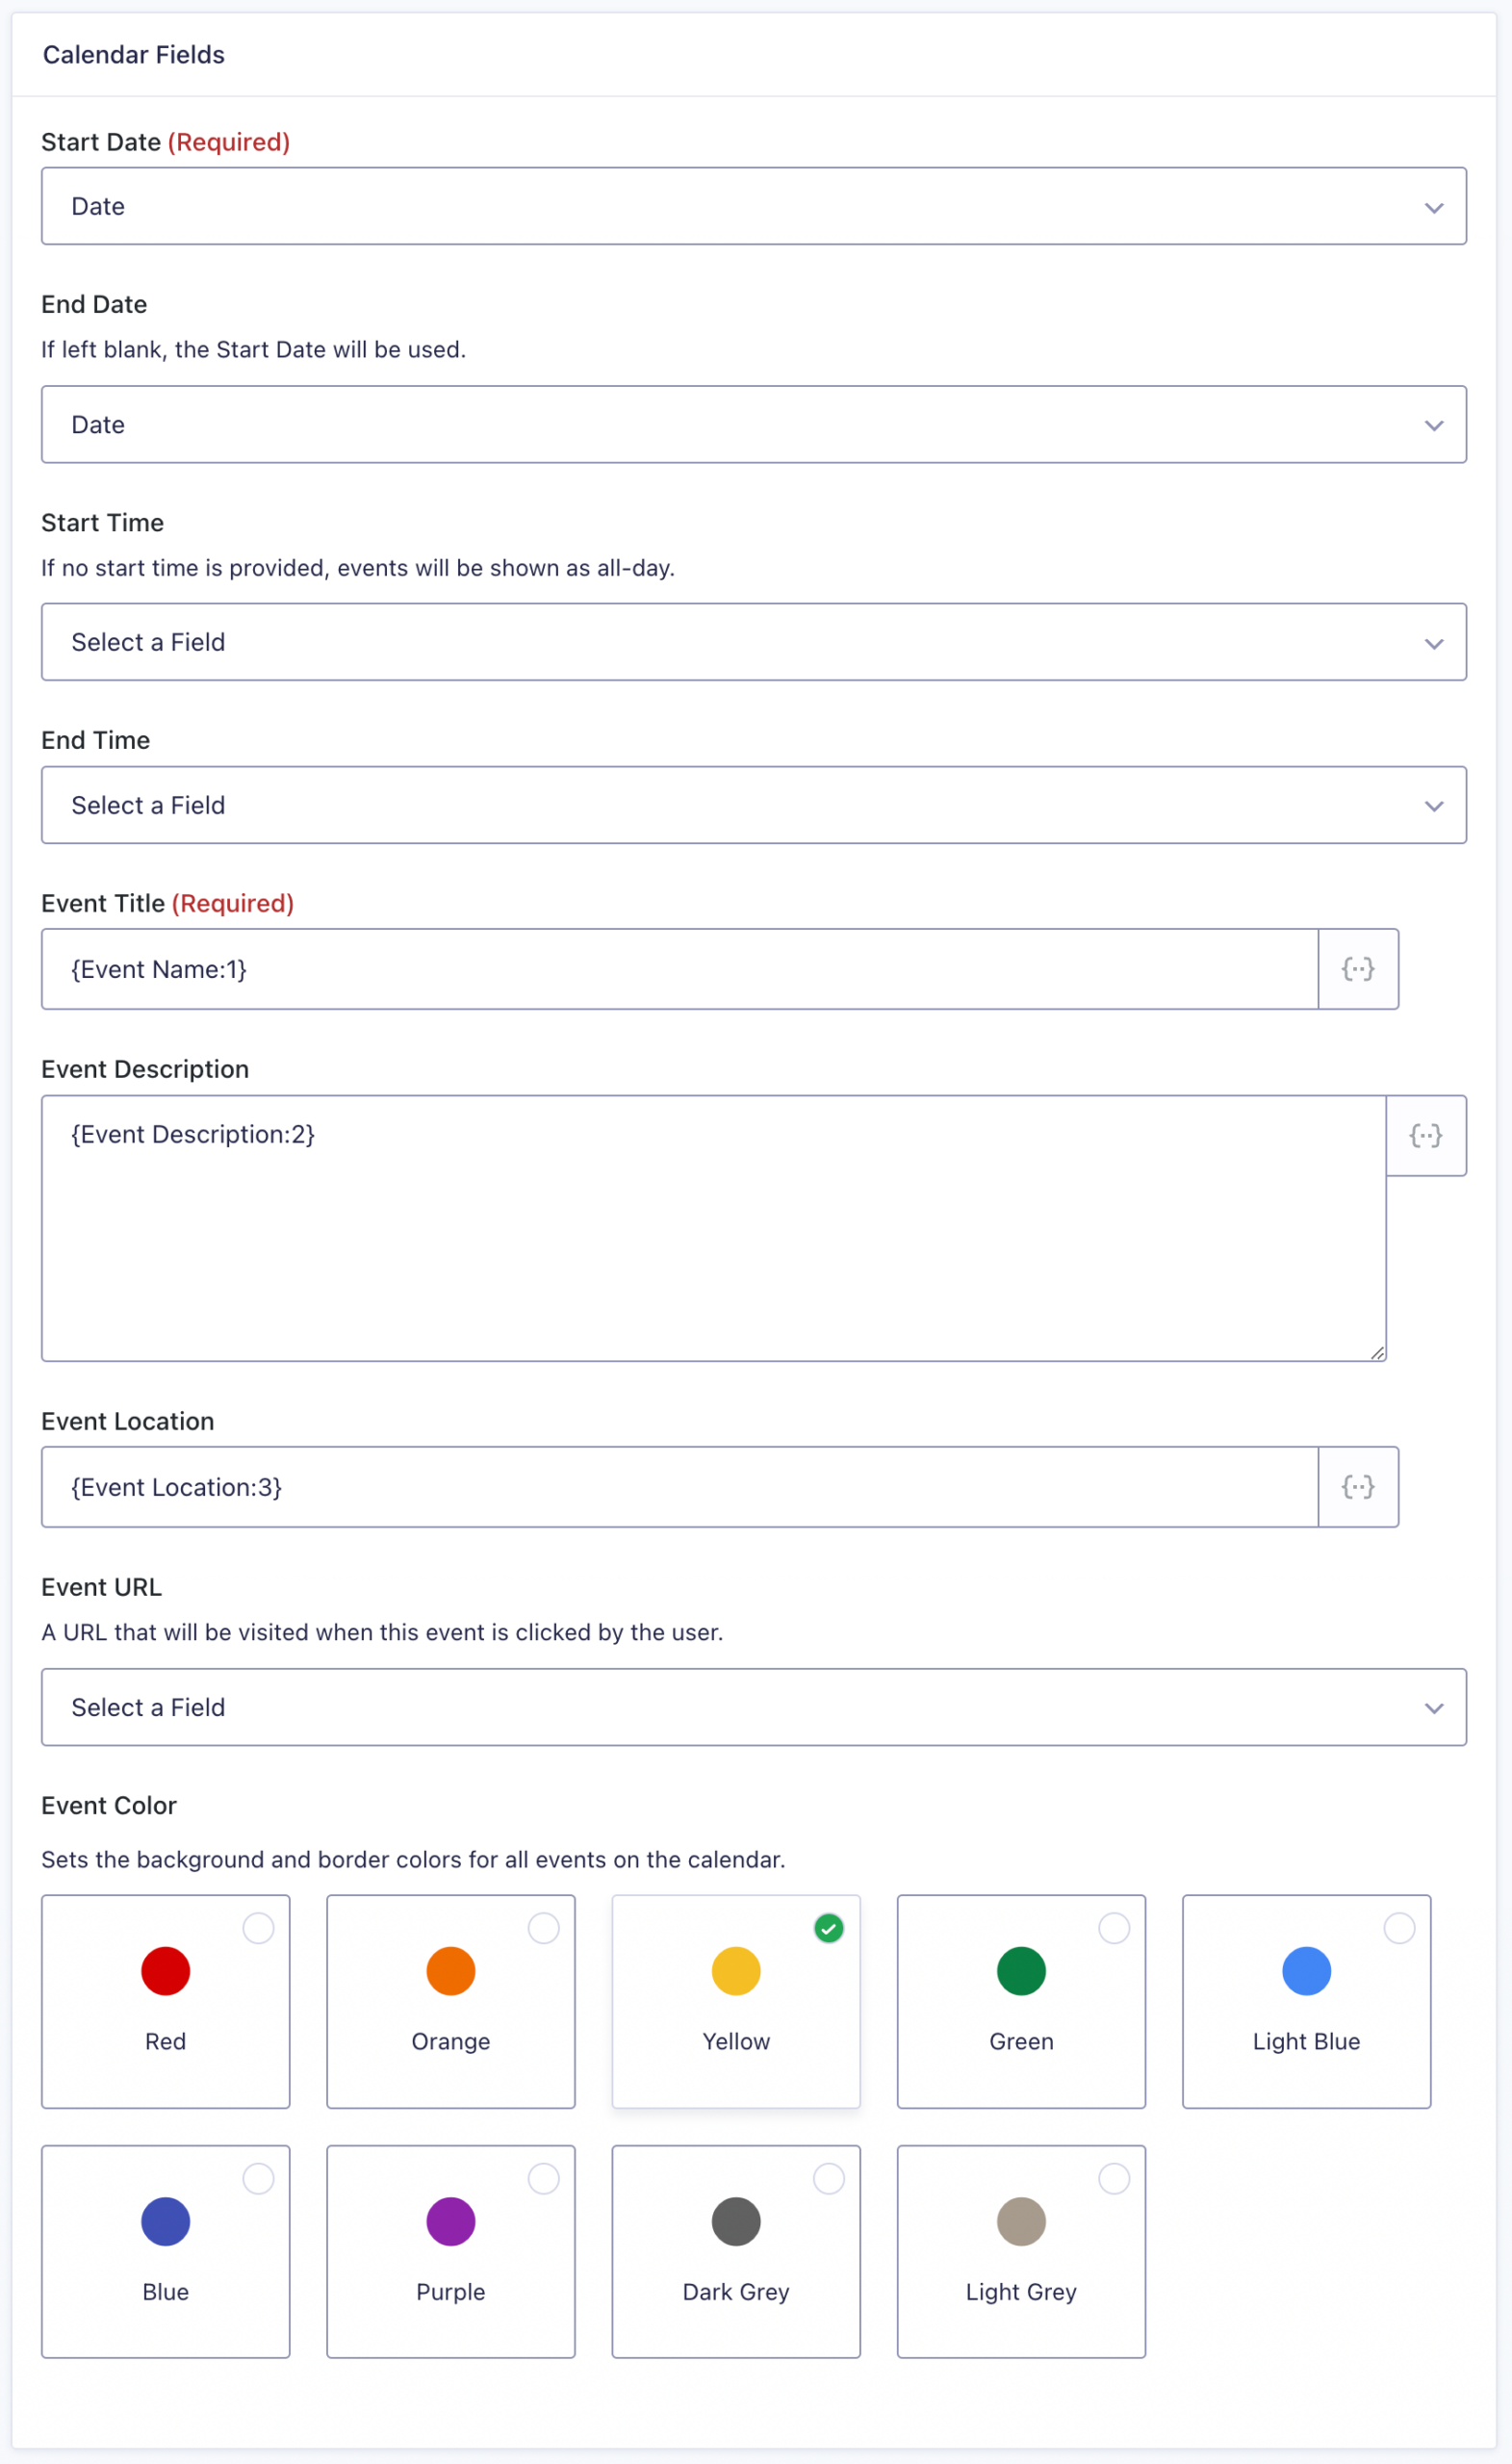Select the Dark Grey event color
Screen dimensions: 1512x2464
tap(735, 2252)
